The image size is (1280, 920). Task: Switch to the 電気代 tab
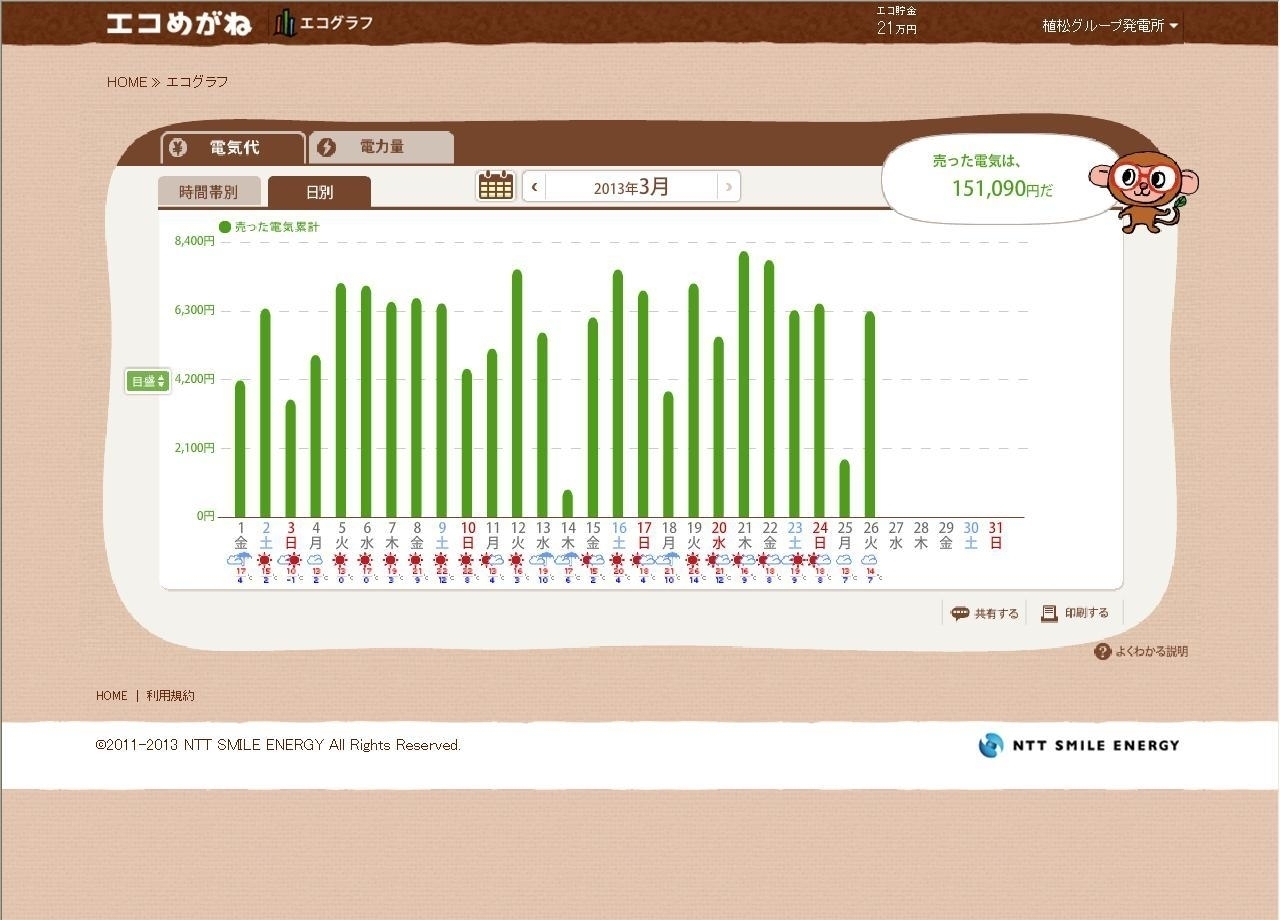[x=233, y=148]
